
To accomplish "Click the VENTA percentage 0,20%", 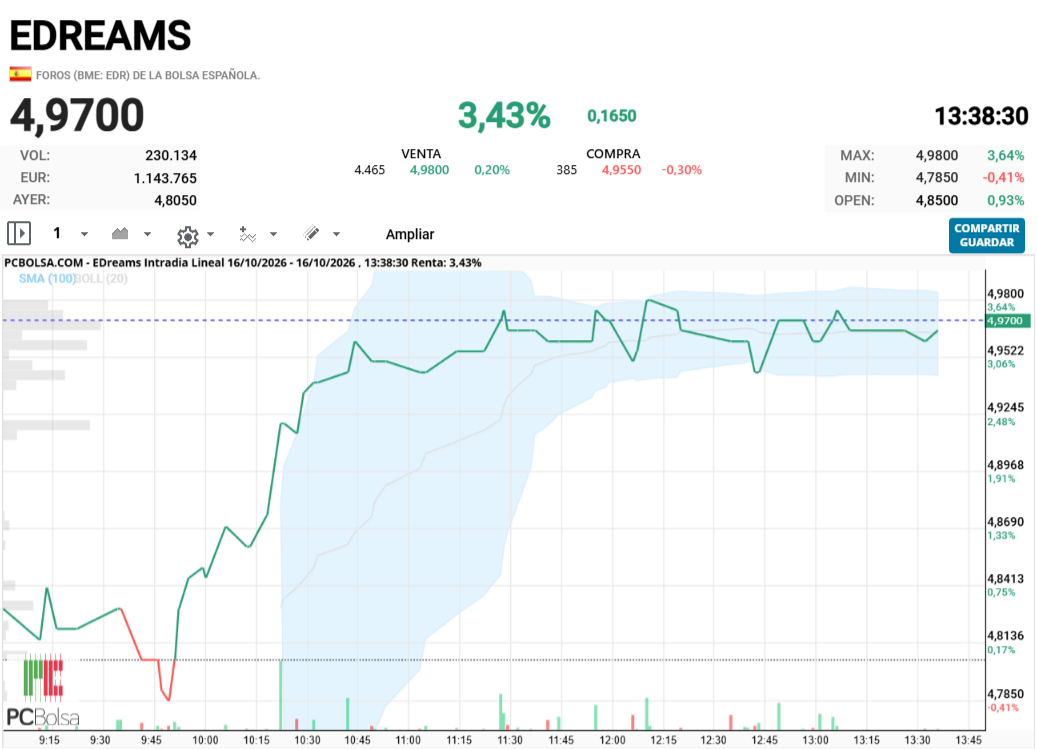I will [492, 170].
